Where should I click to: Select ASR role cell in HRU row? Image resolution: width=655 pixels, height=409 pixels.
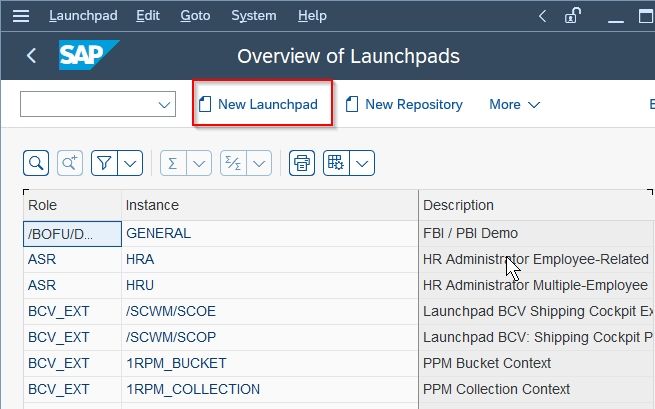click(72, 285)
